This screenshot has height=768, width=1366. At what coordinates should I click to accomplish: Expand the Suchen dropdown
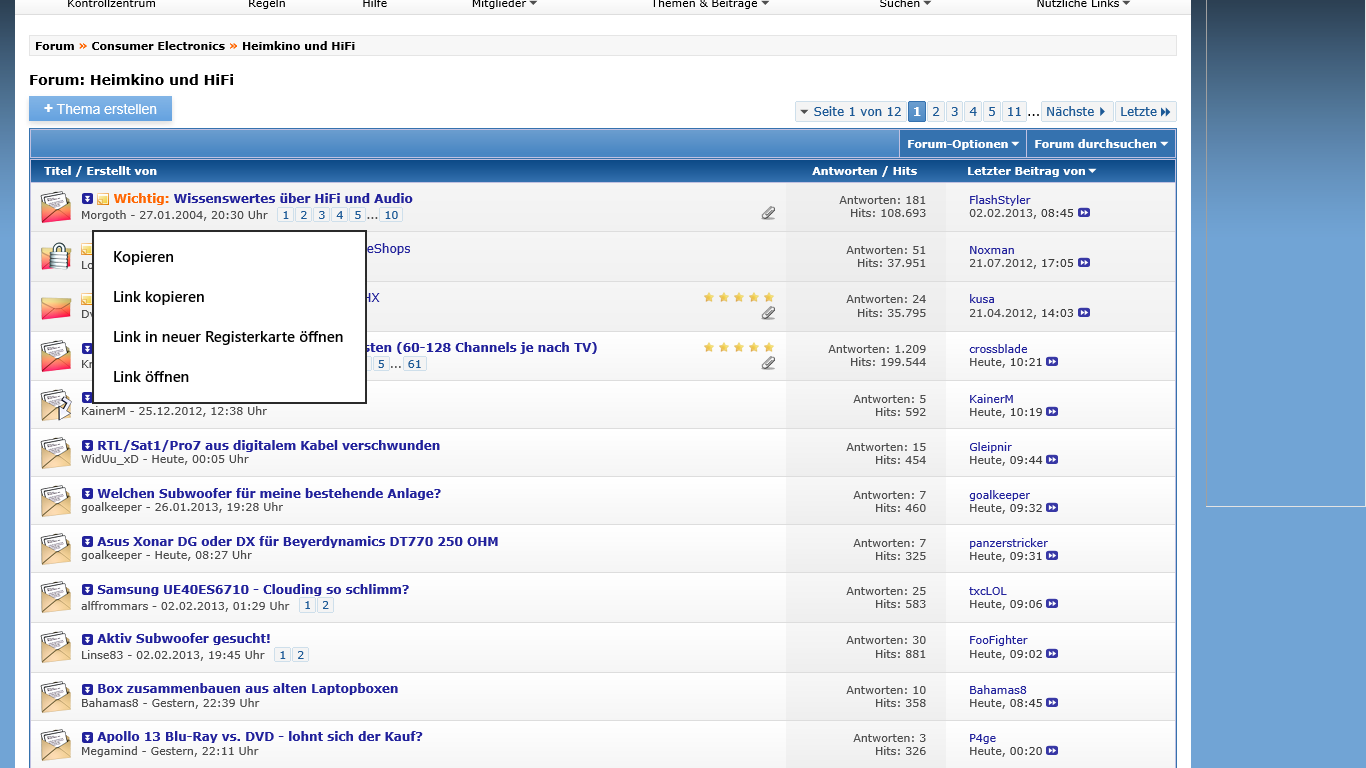coord(905,4)
